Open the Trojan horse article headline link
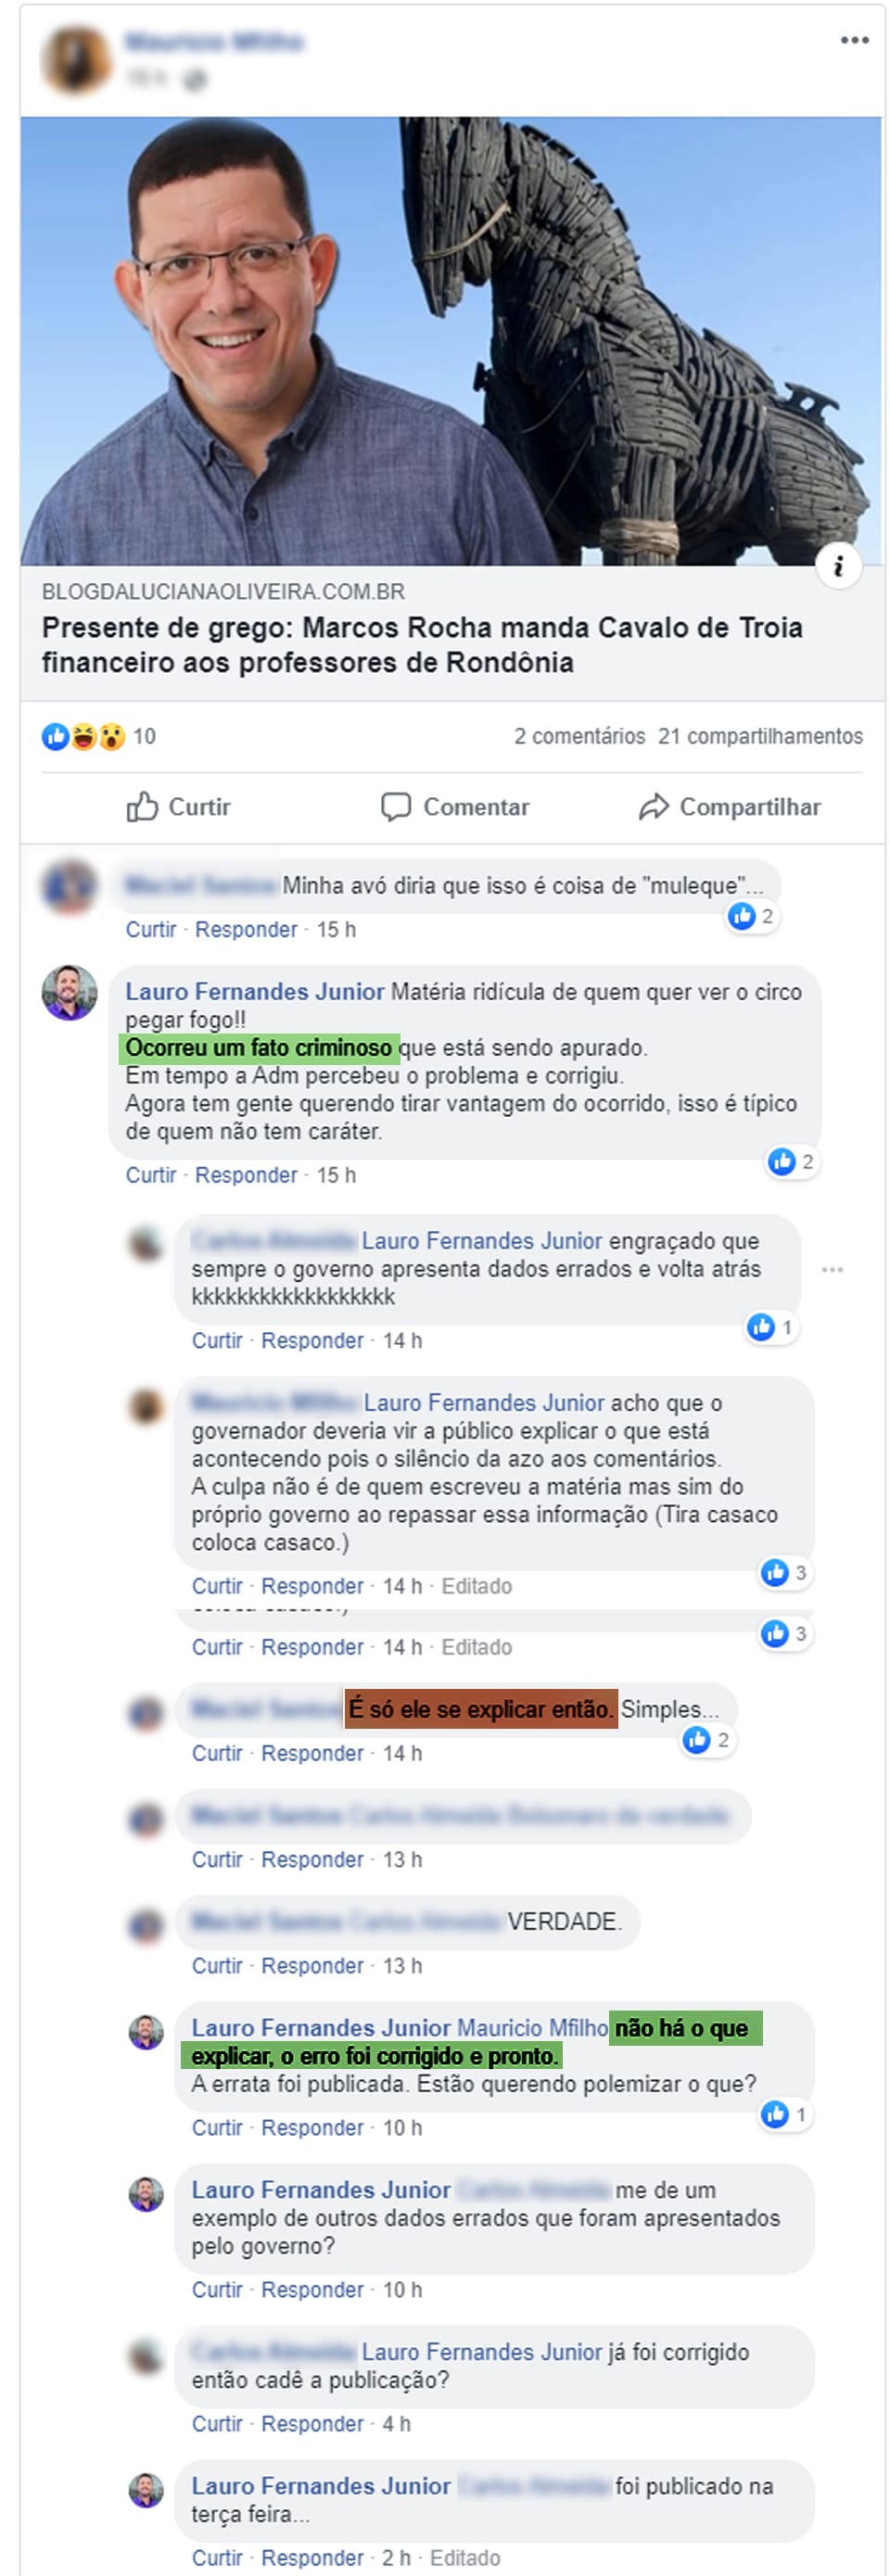890x2576 pixels. point(422,645)
